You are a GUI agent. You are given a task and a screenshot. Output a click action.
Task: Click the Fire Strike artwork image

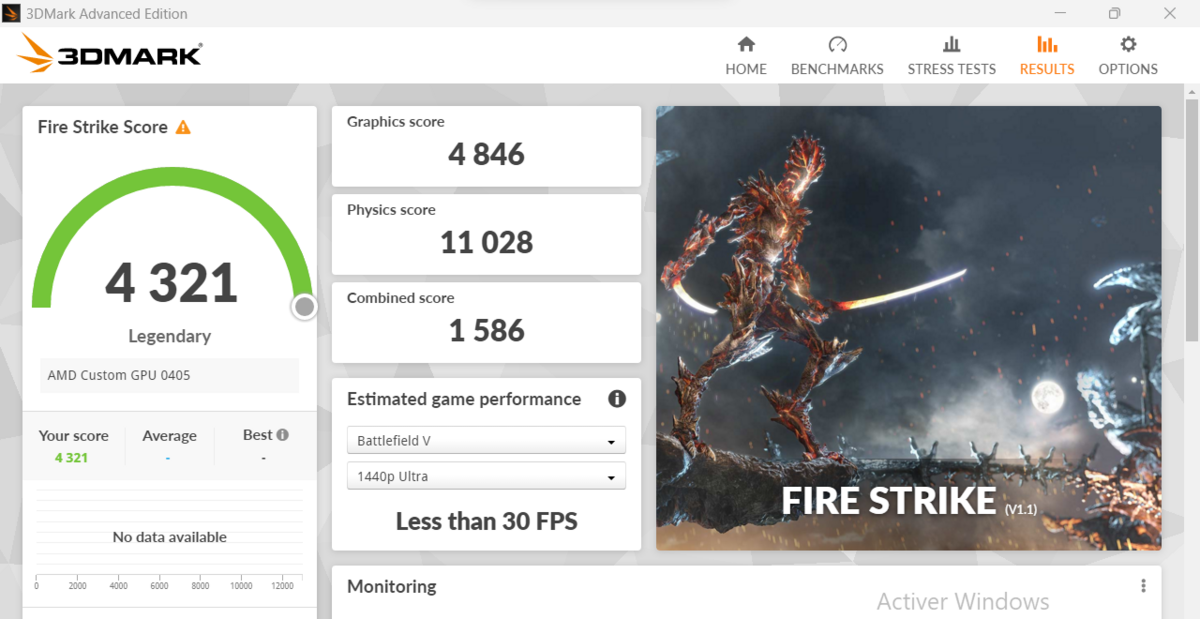point(909,328)
